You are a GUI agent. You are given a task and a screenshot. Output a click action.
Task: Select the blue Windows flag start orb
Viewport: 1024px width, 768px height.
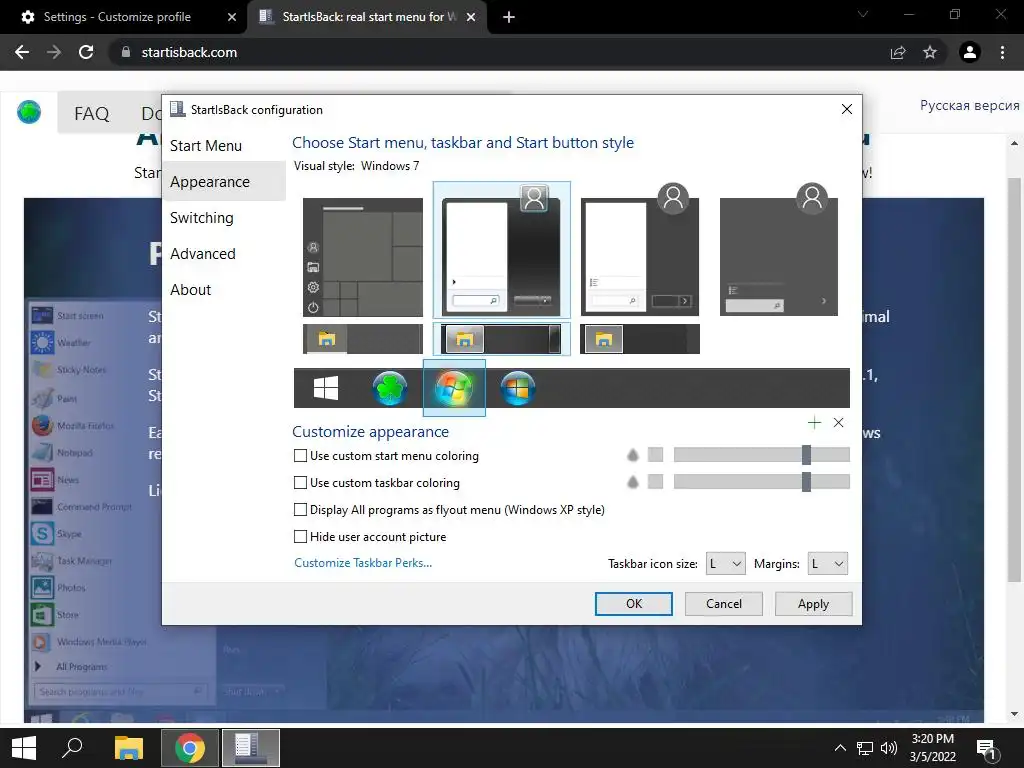(518, 388)
